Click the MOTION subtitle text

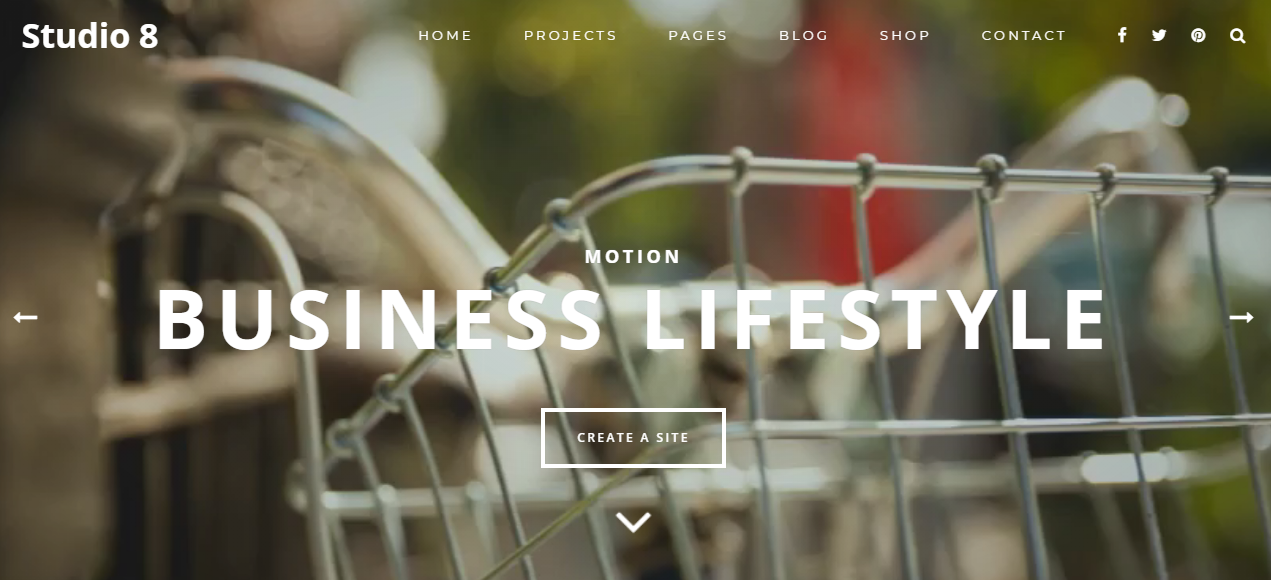pos(633,257)
